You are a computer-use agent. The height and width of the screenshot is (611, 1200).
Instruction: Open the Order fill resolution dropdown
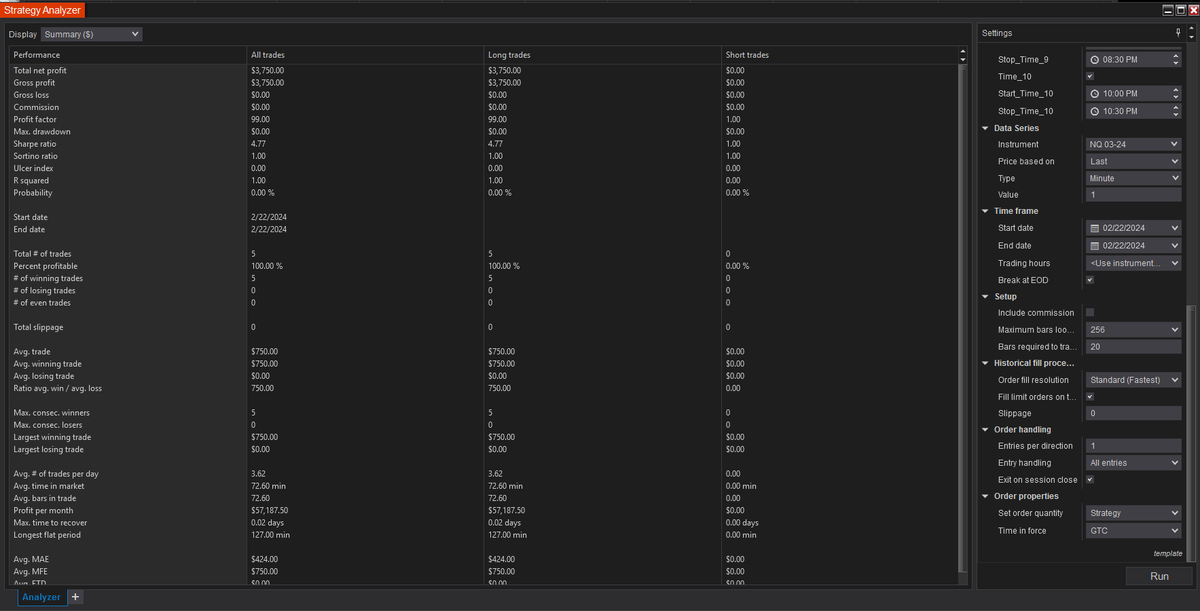pos(1134,380)
